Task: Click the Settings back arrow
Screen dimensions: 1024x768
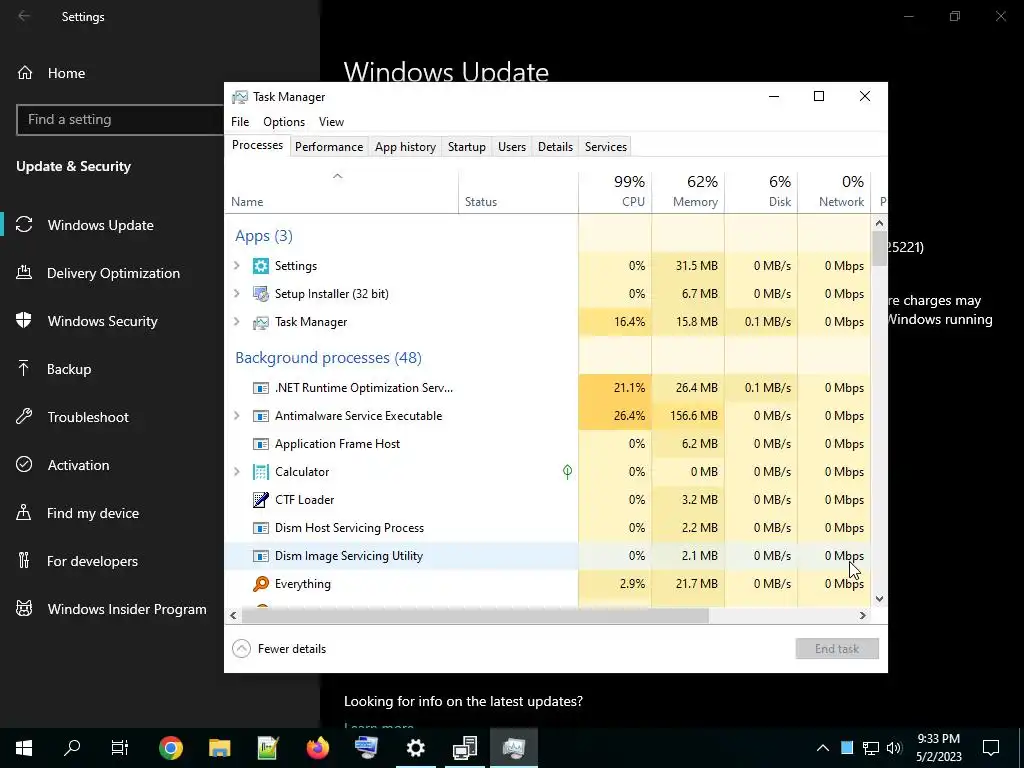Action: coord(24,16)
